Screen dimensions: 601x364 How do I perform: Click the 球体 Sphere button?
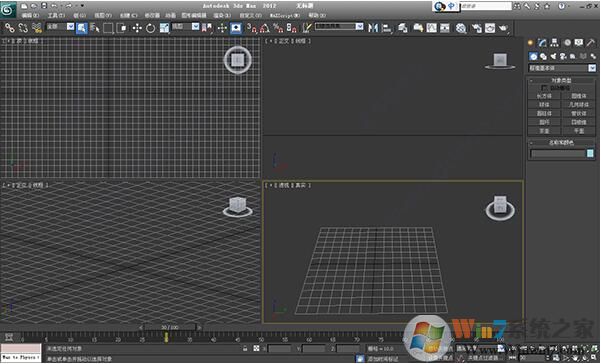click(544, 105)
